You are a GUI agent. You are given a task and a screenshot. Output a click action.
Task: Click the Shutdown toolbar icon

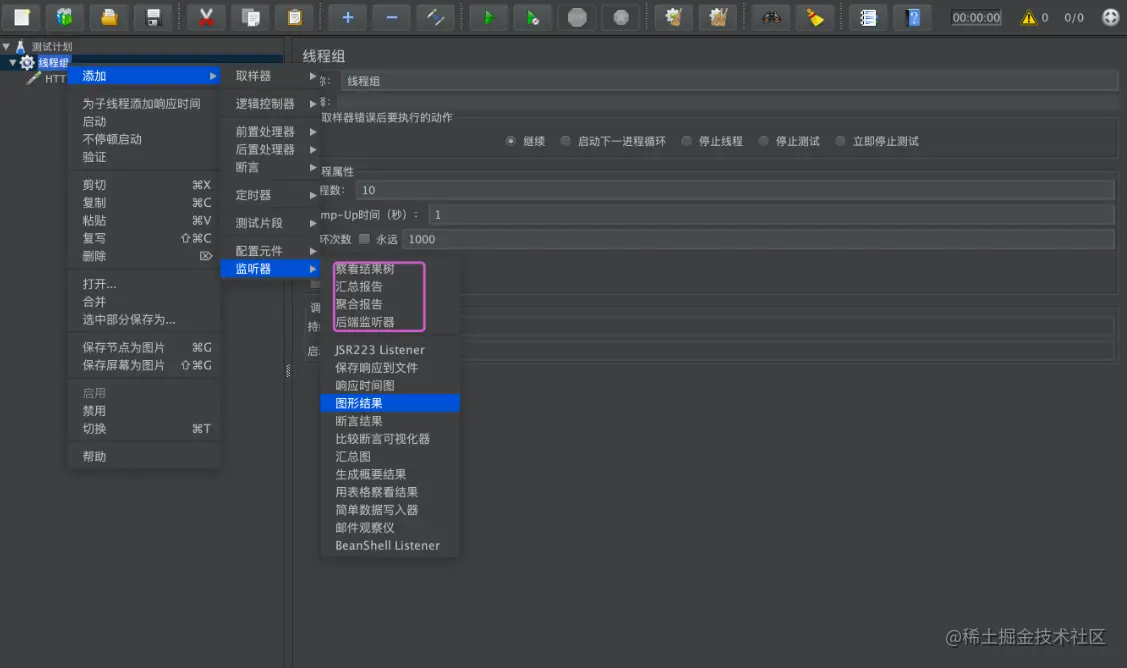(x=621, y=17)
